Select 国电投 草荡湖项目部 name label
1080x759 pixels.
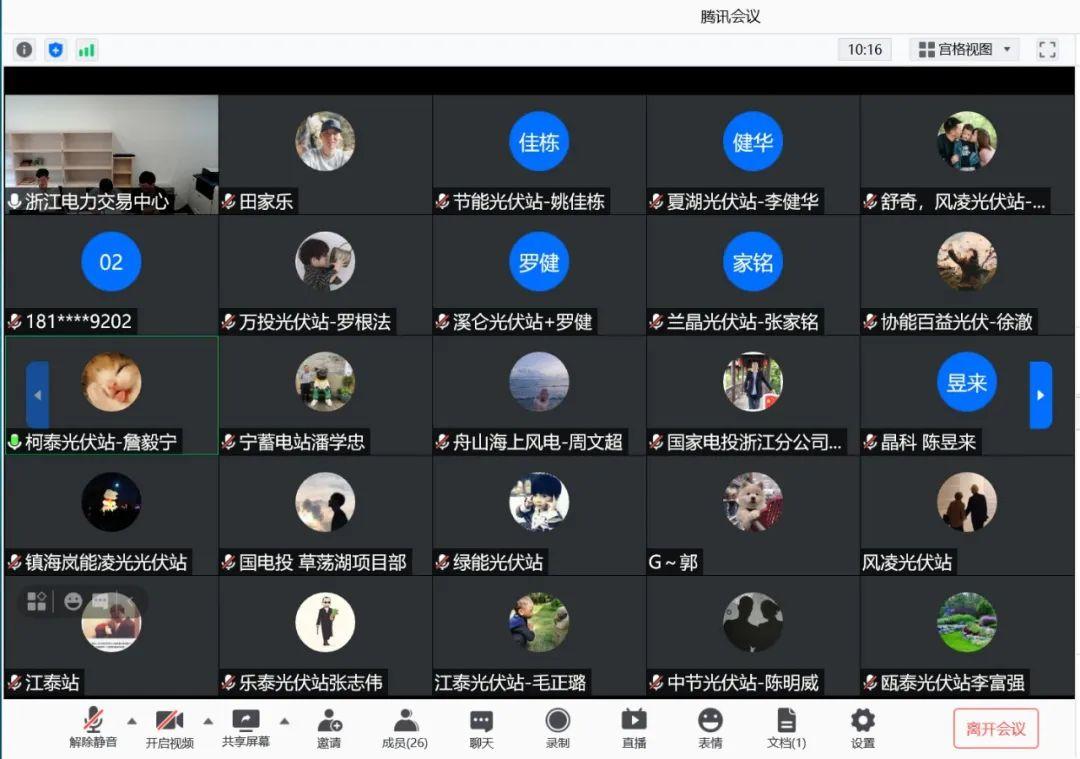click(322, 562)
